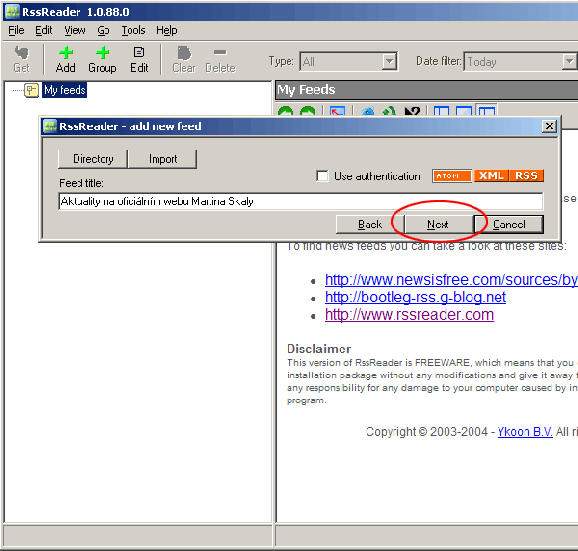Screen dimensions: 578x551
Task: Click the Internet Explorer browser icon
Action: (x=368, y=111)
